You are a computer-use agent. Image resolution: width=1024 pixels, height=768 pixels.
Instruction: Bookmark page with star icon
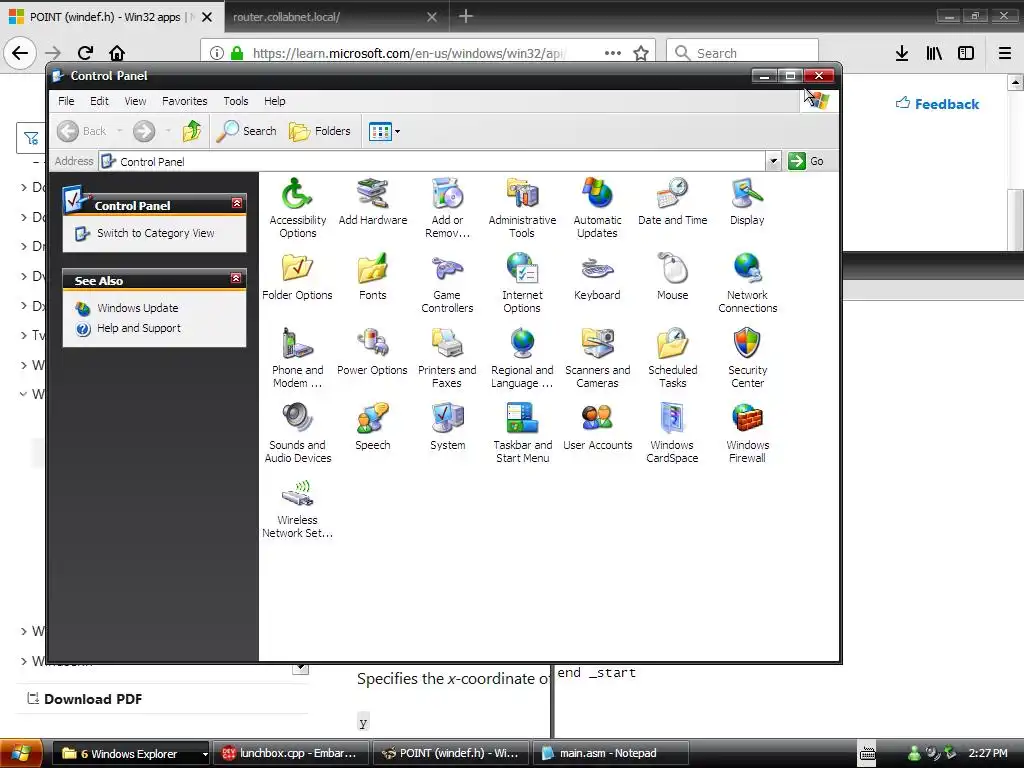click(641, 53)
